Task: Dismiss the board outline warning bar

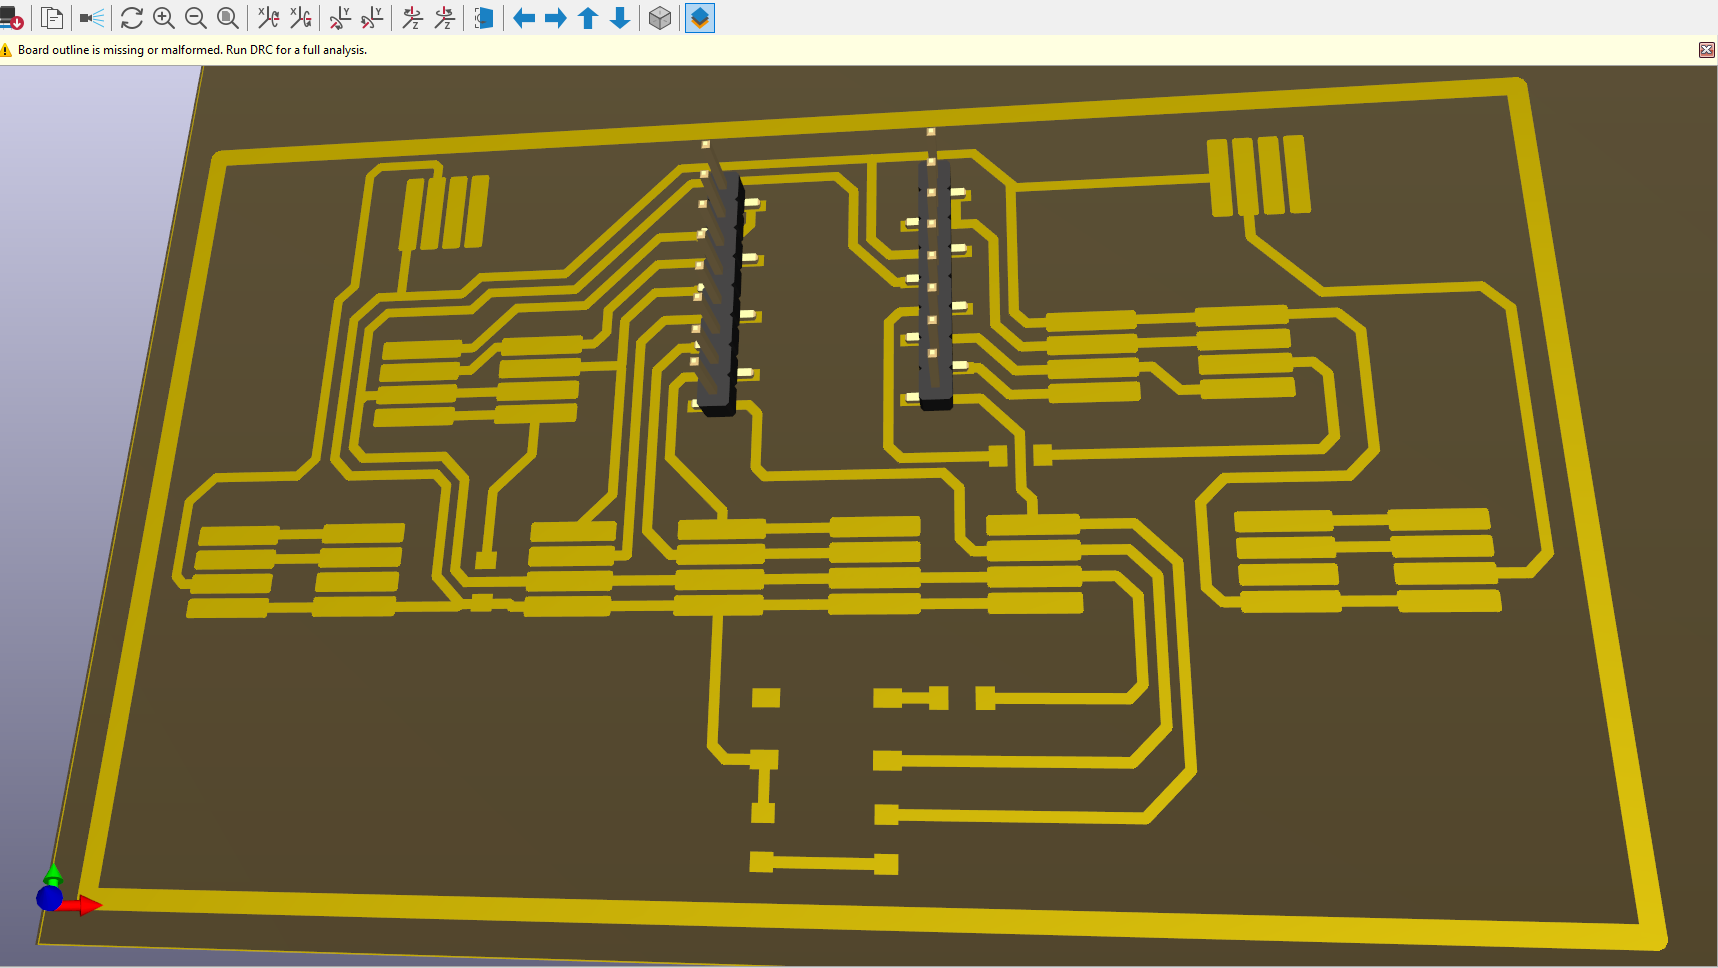Action: [x=1706, y=50]
